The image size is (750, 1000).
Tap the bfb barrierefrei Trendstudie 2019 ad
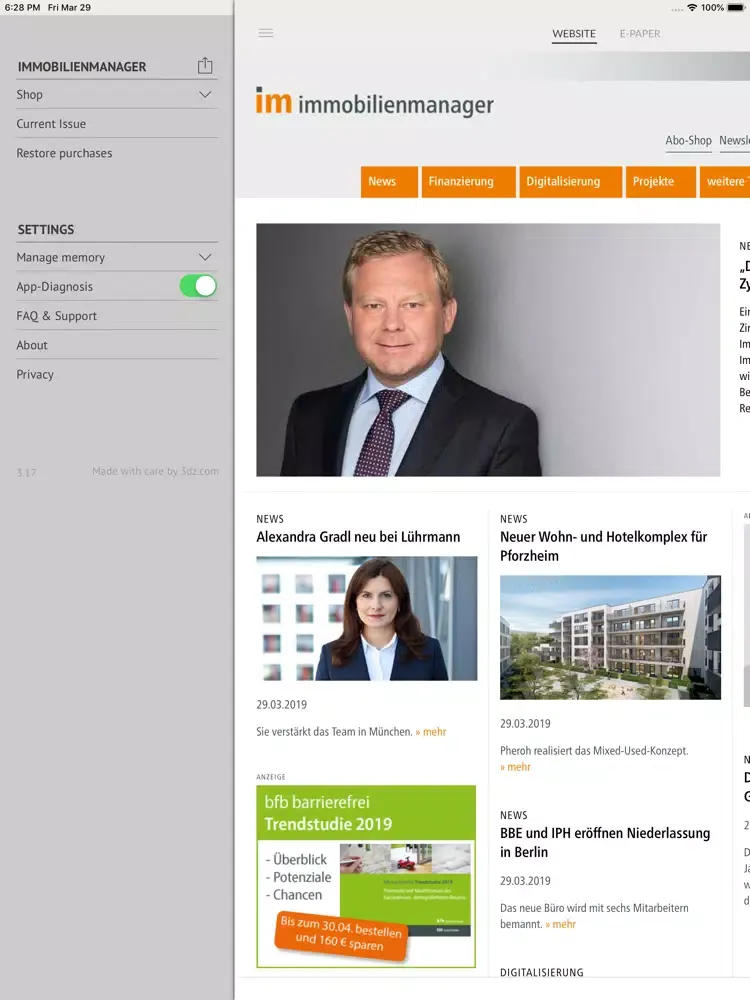pyautogui.click(x=366, y=876)
